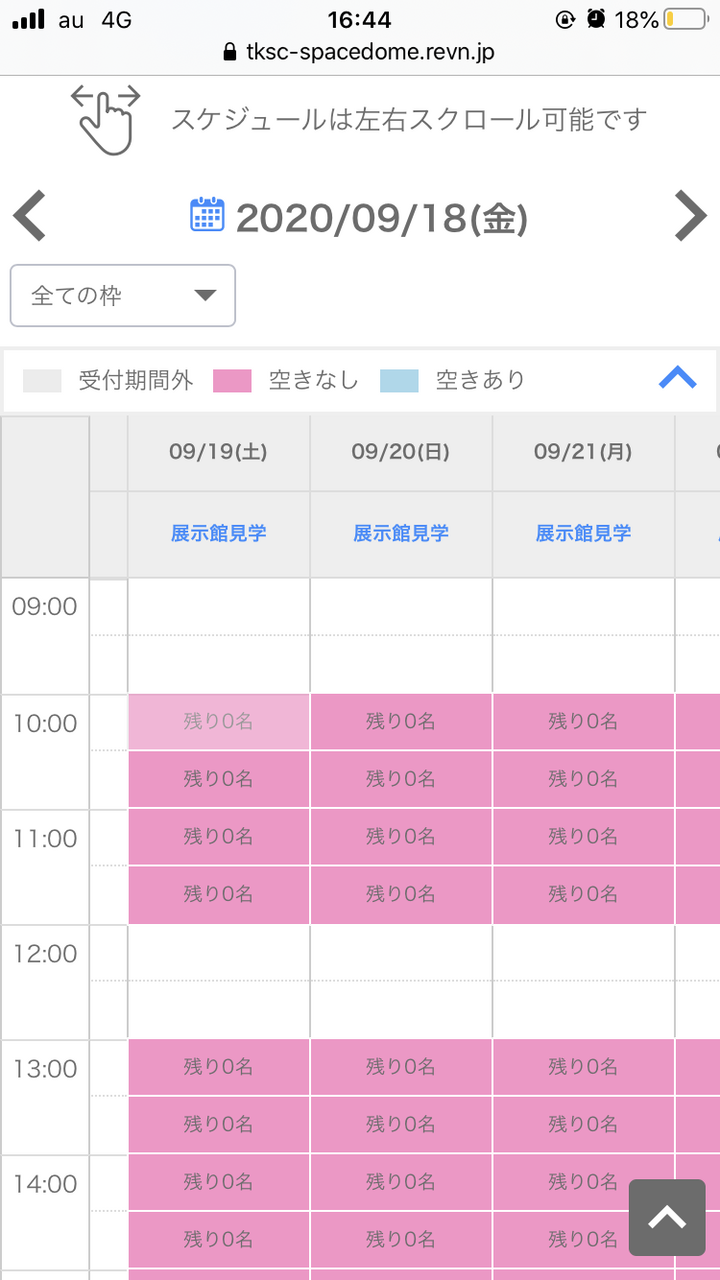Tap the blue 空きあり legend swatch
Screen dimensions: 720x1280
(x=399, y=381)
